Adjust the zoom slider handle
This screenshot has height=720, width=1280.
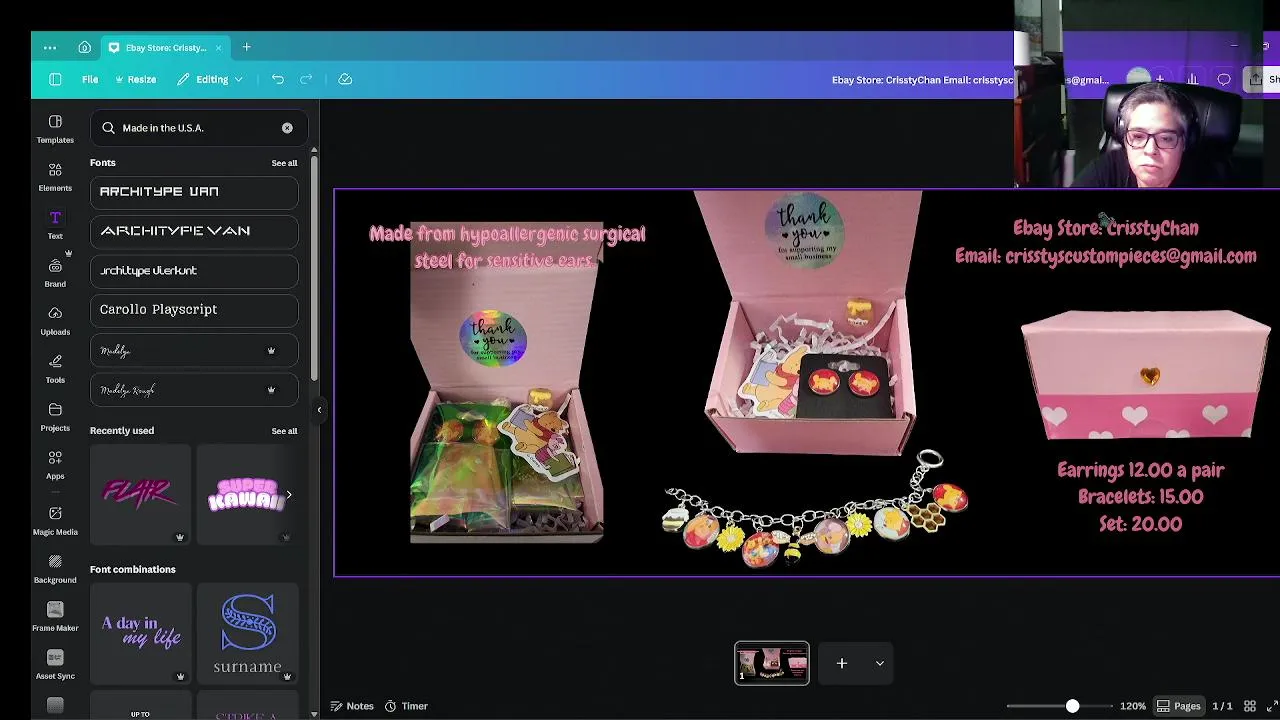[x=1072, y=706]
